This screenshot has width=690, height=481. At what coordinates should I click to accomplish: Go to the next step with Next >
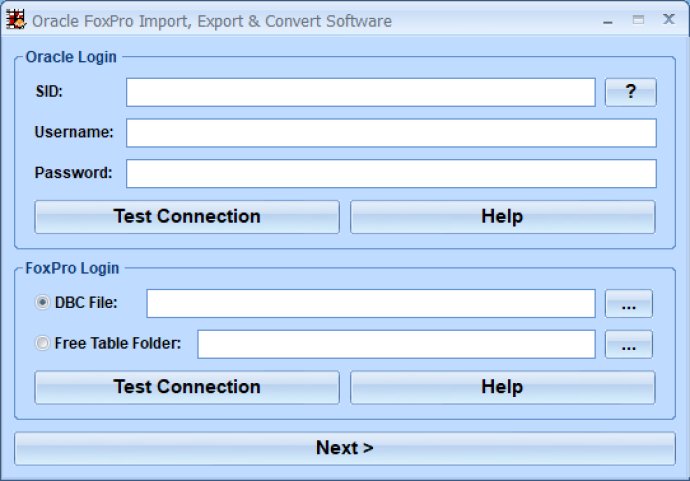(345, 448)
